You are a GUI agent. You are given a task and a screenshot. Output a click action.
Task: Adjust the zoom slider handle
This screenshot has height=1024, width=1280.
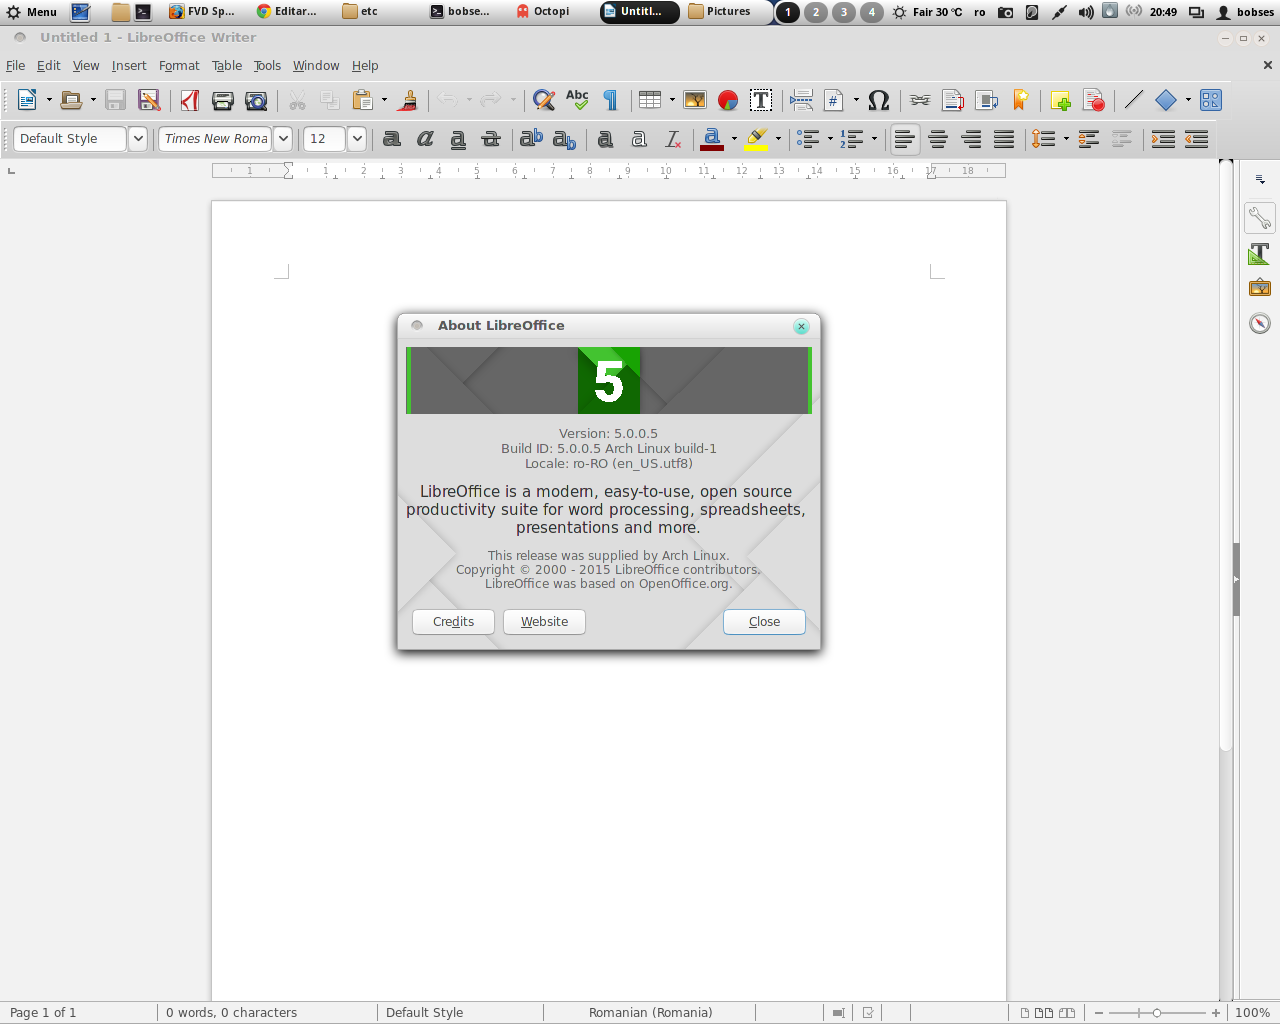[x=1157, y=1013]
